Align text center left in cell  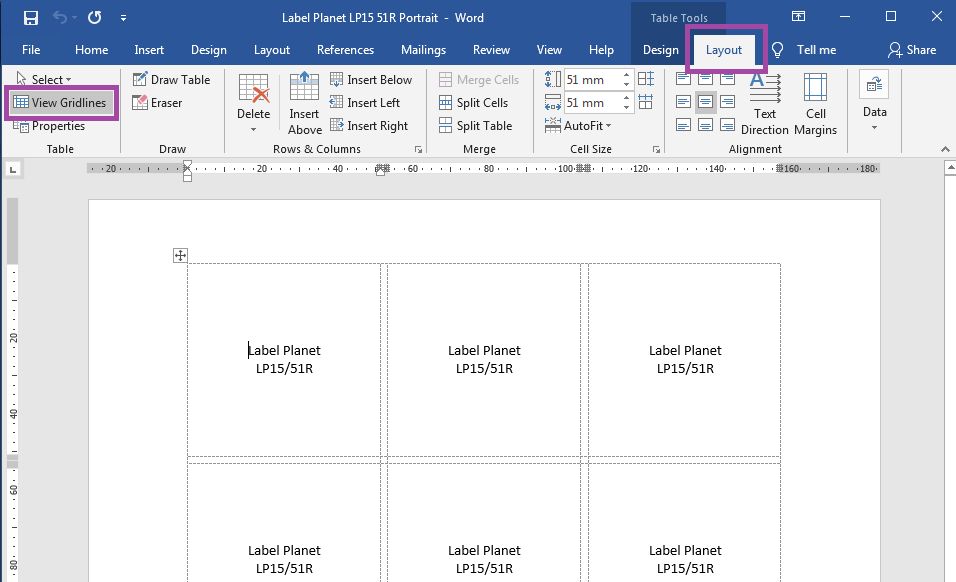point(683,102)
